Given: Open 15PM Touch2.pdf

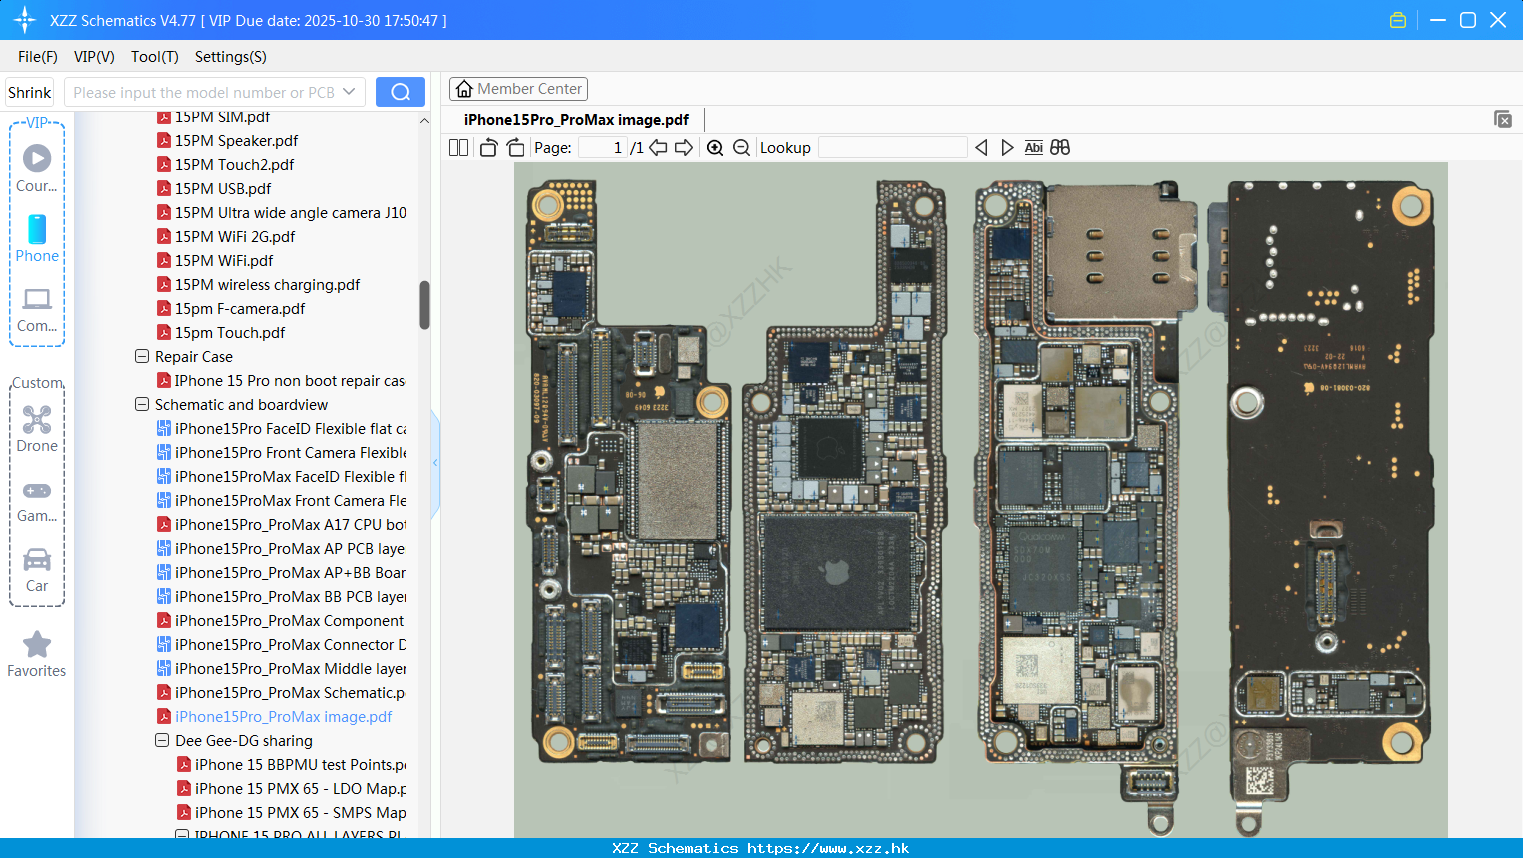Looking at the screenshot, I should click(234, 164).
